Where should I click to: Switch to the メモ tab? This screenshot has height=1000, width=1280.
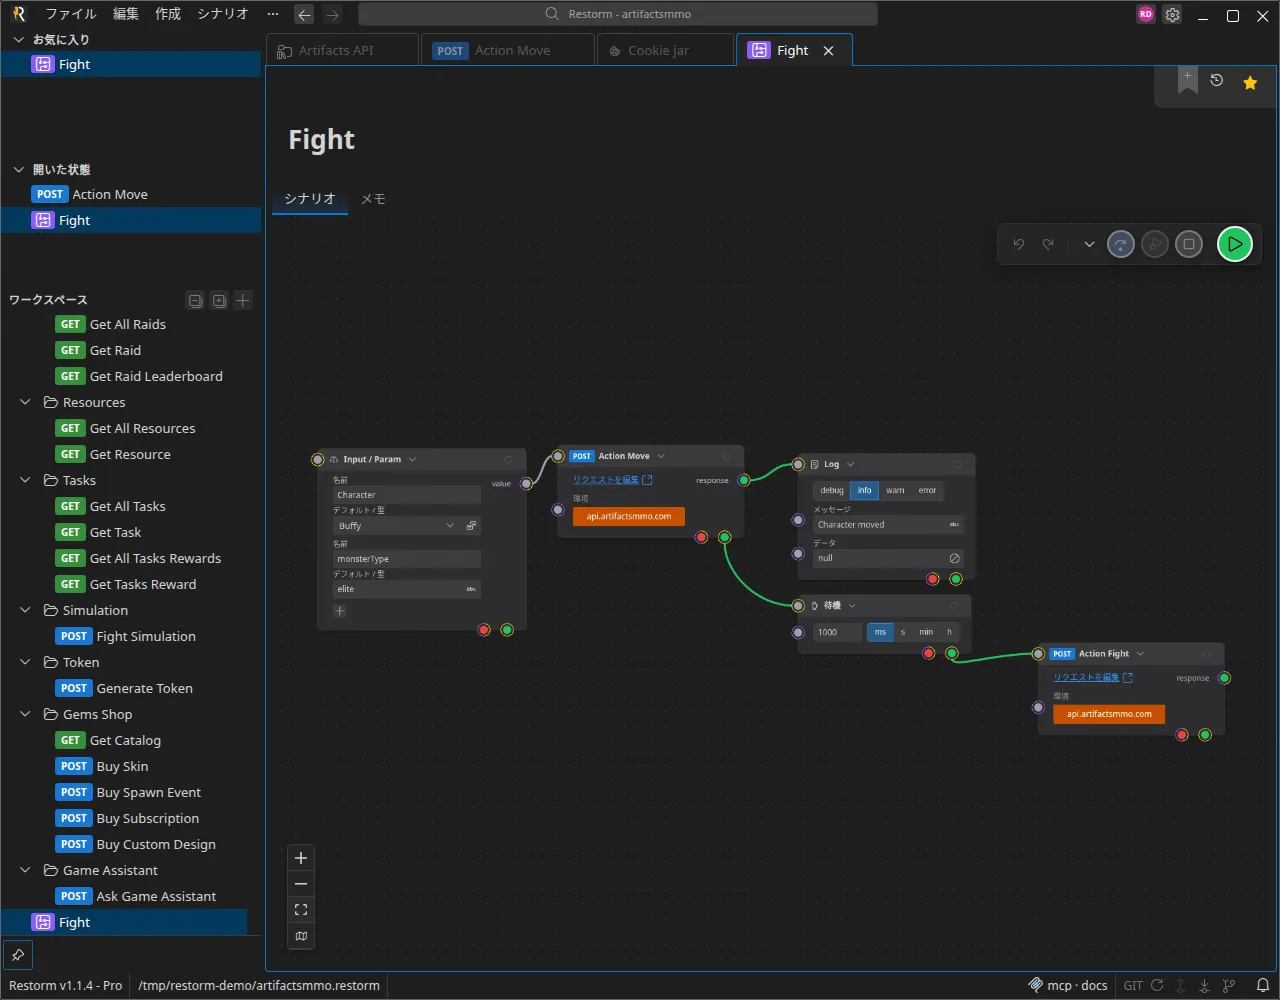[x=373, y=199]
